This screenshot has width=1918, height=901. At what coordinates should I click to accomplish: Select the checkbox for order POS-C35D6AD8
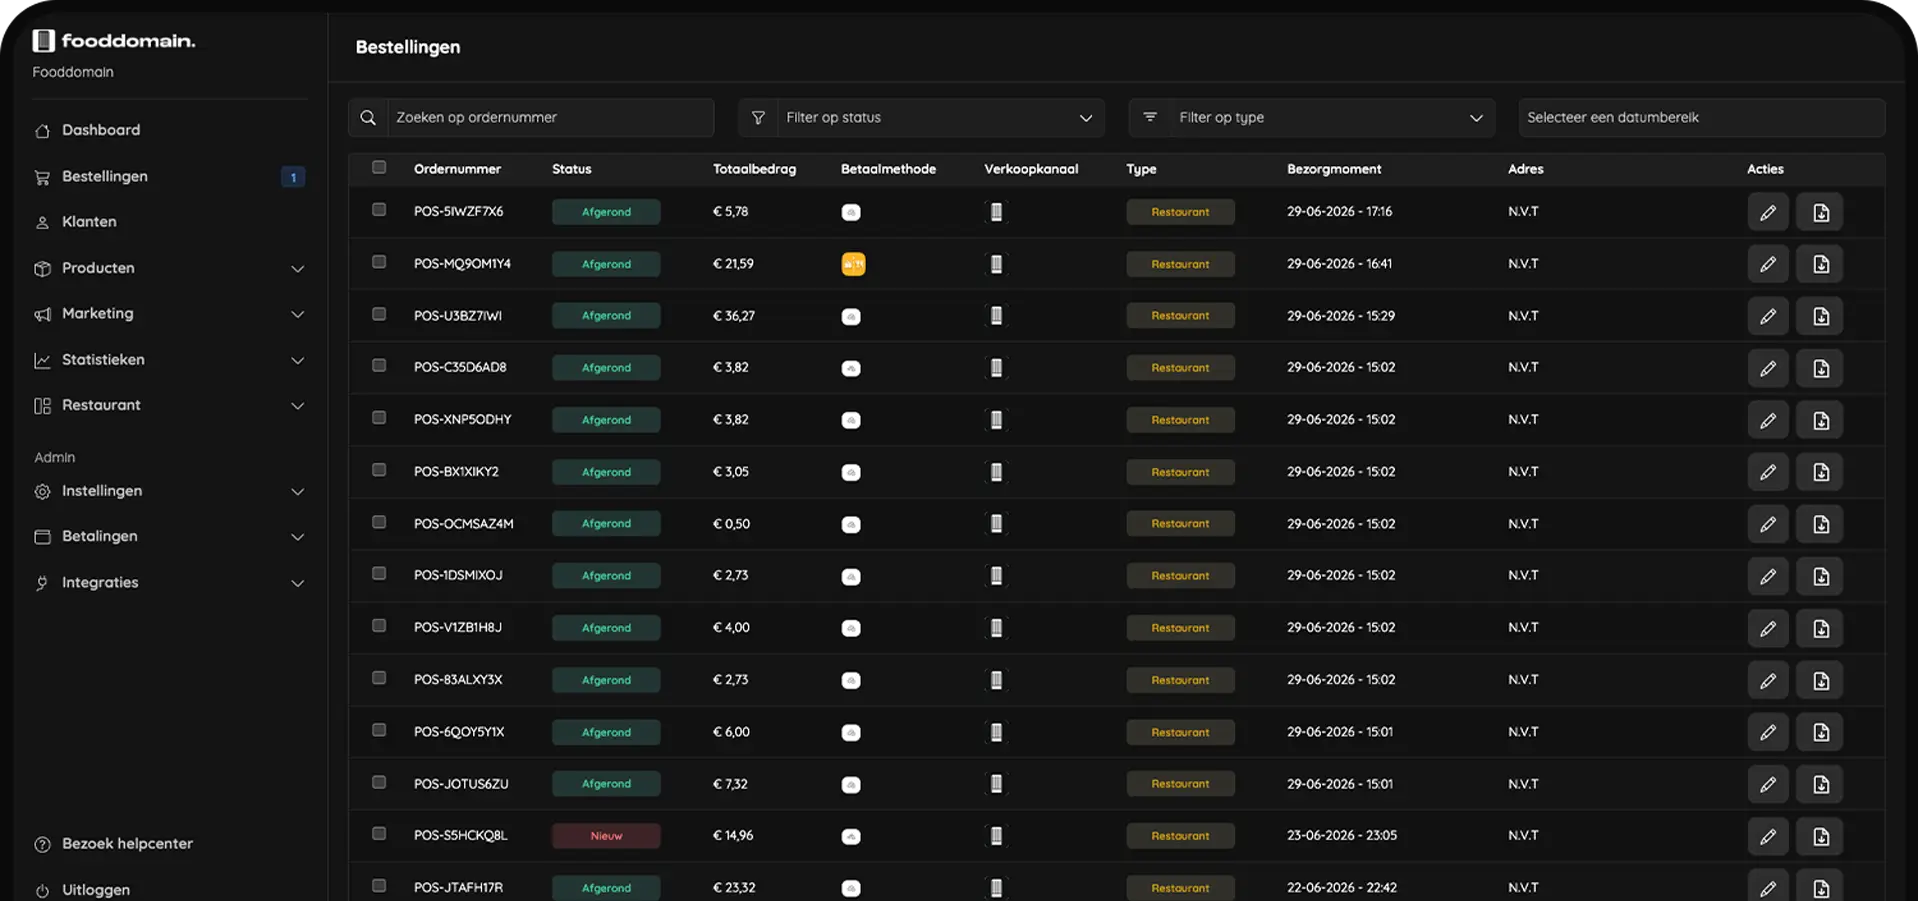[379, 366]
